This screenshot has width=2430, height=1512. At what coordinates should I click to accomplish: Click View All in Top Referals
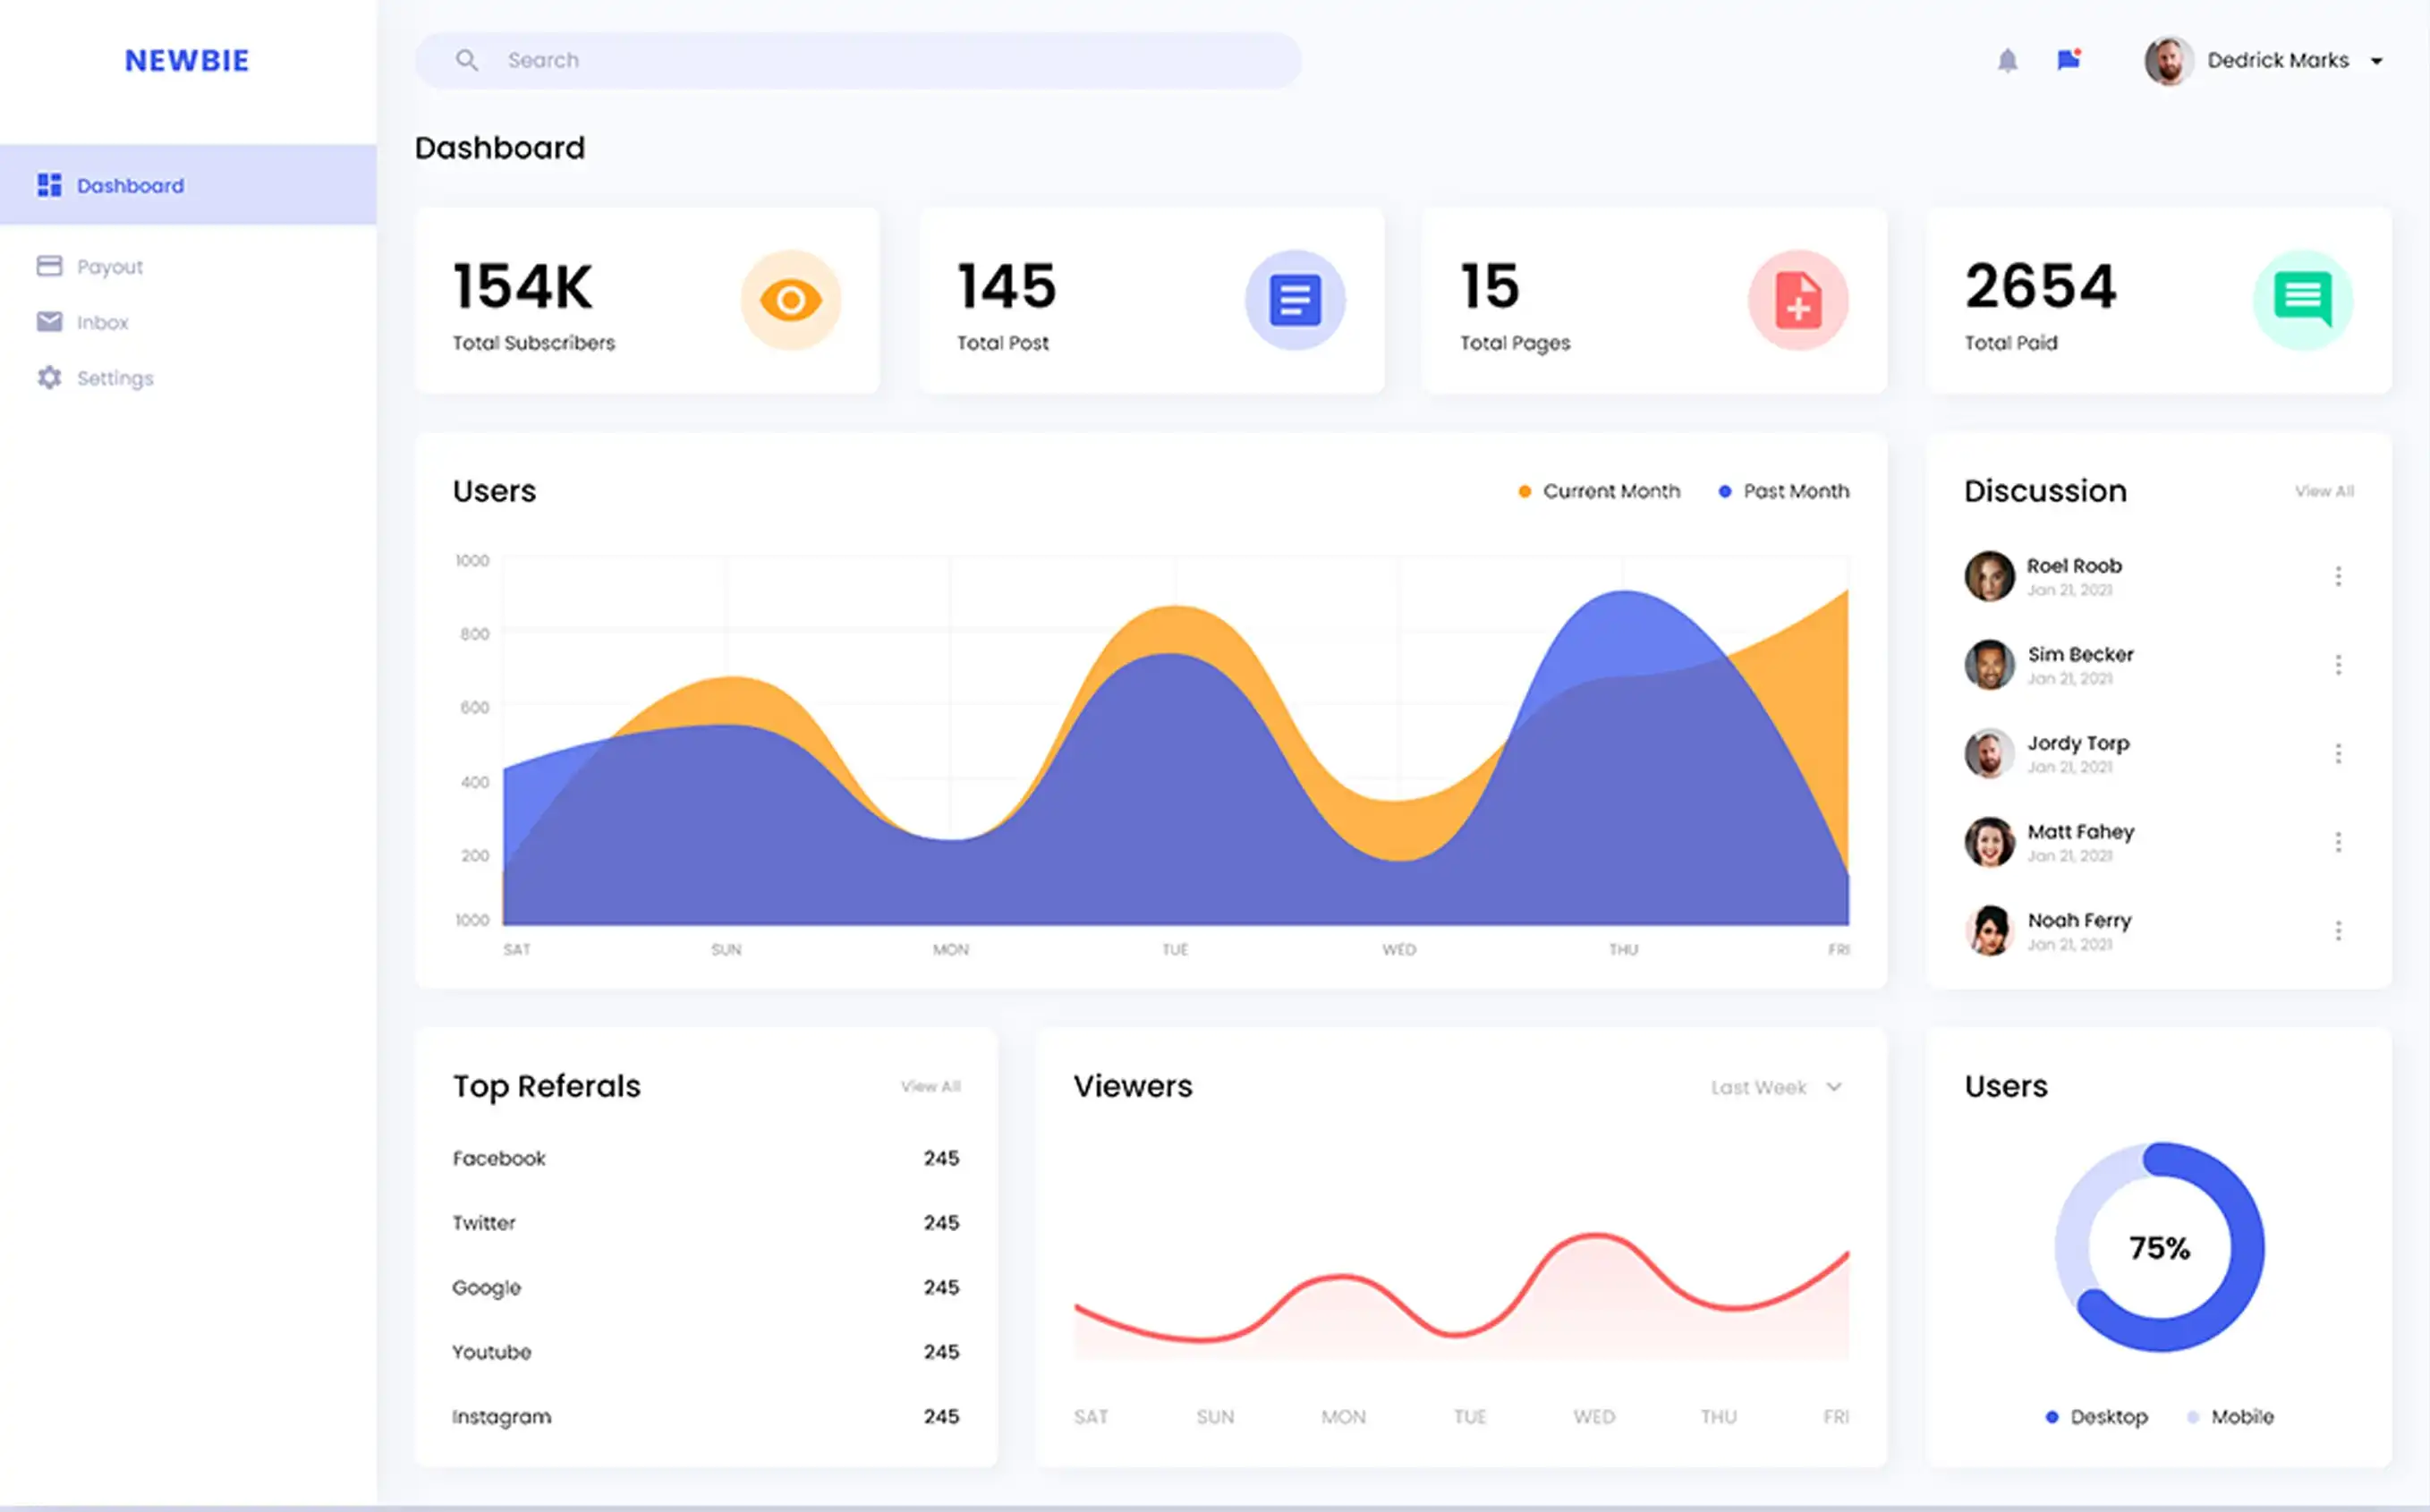click(930, 1086)
